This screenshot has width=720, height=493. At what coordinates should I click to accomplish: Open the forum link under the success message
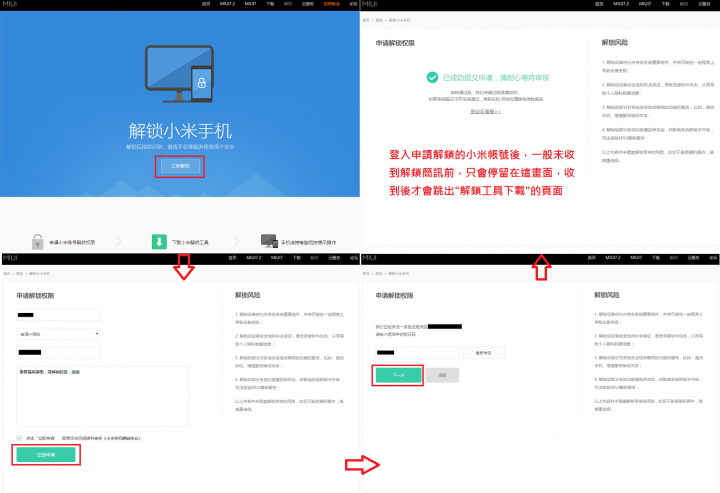485,112
